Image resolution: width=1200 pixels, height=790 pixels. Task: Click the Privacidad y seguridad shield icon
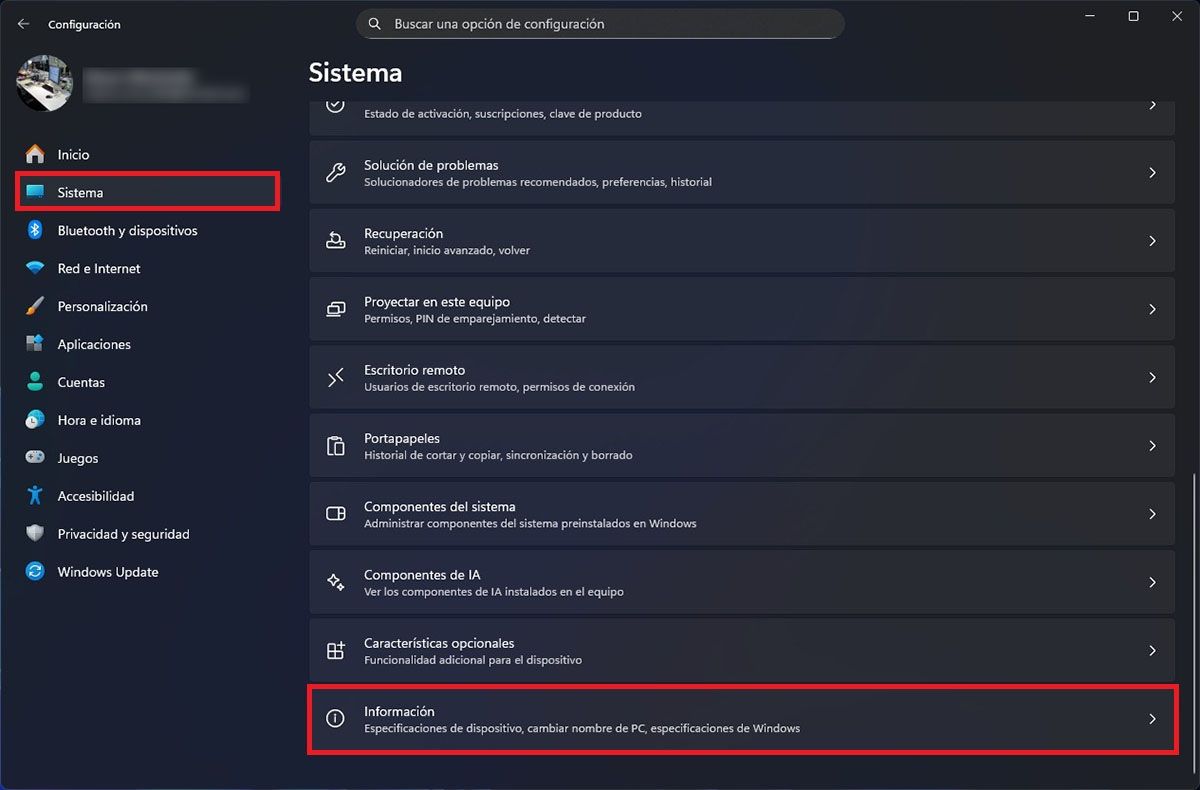point(35,534)
